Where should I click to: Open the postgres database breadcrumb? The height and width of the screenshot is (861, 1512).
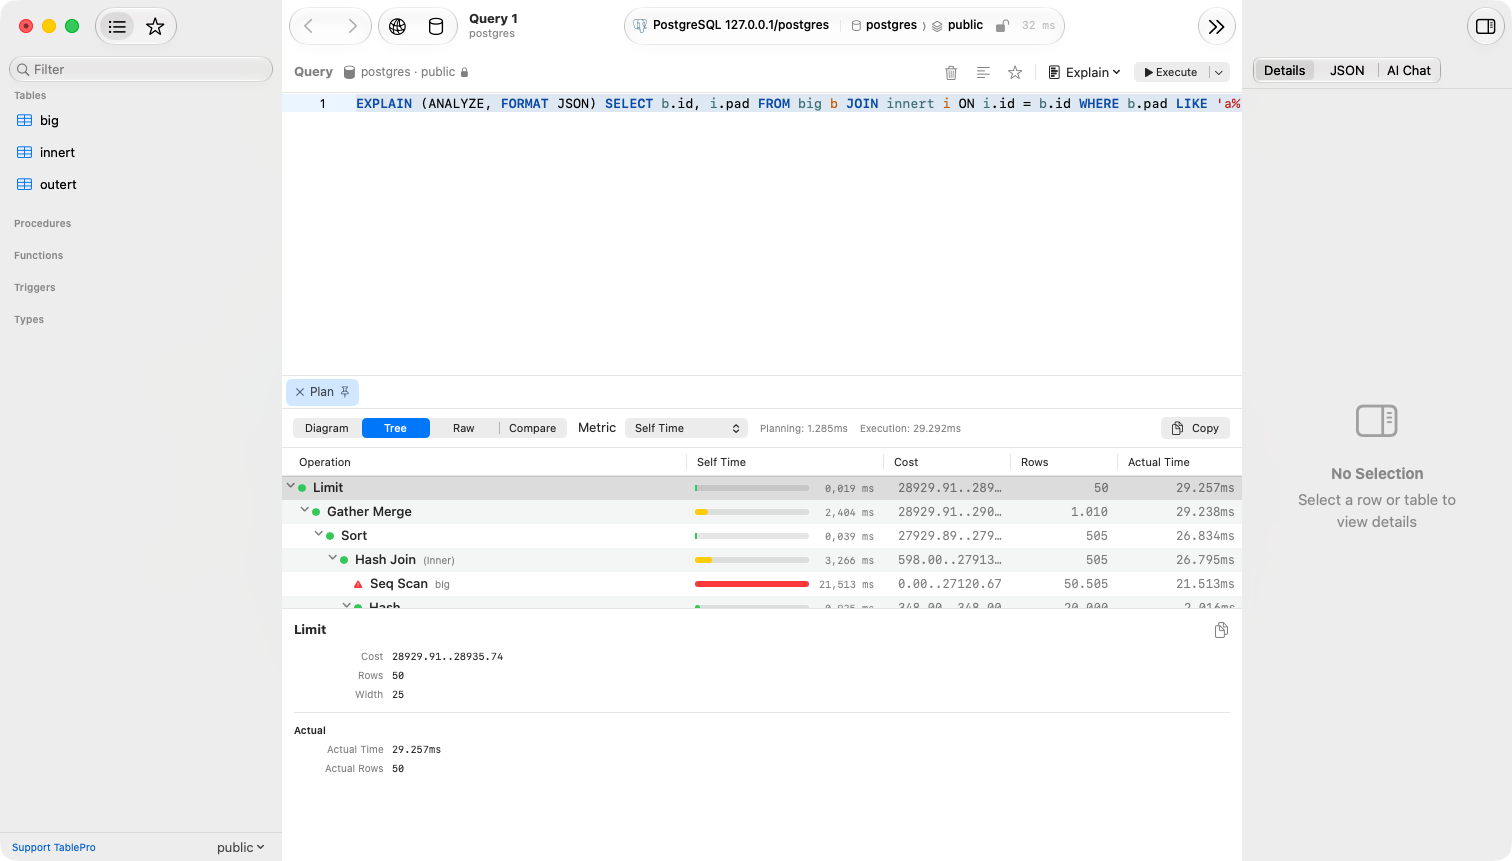point(884,25)
